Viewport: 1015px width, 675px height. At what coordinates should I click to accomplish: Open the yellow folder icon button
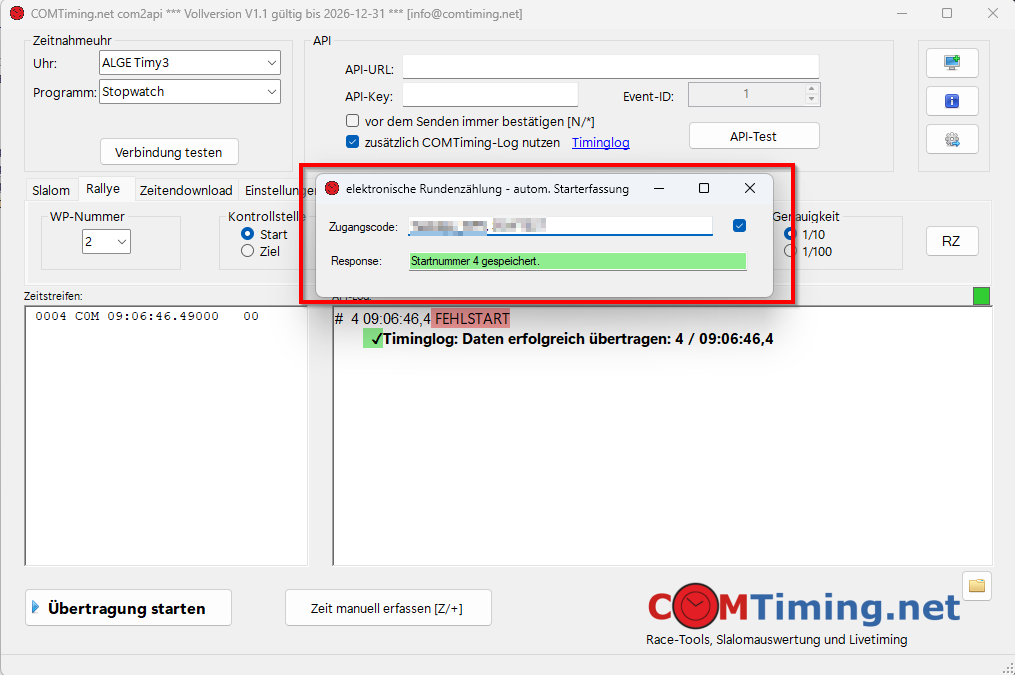click(977, 585)
